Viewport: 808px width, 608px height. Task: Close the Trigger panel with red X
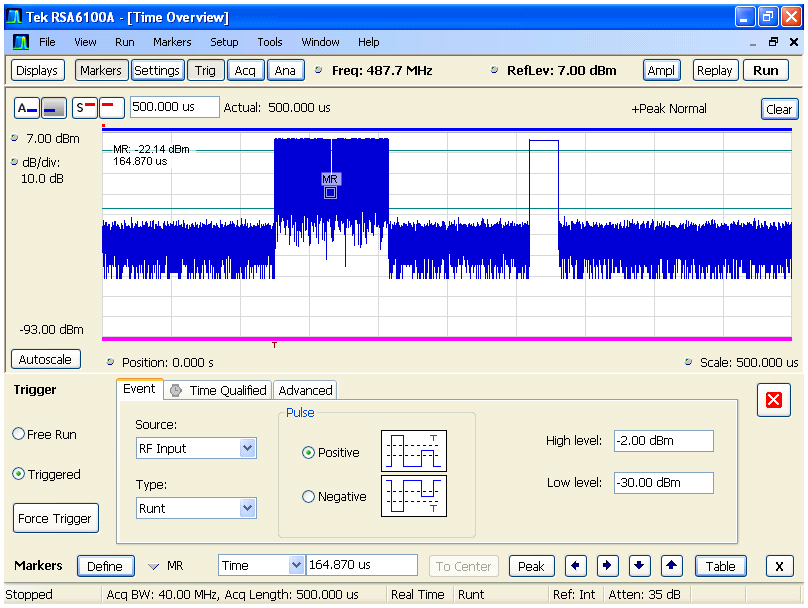(x=772, y=400)
